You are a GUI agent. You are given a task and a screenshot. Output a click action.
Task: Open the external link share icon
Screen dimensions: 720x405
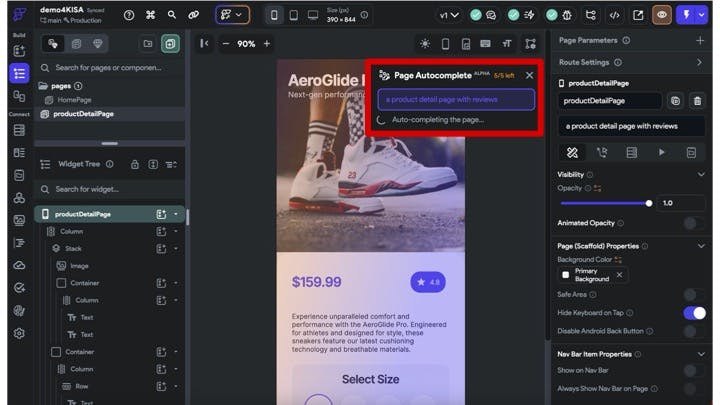[638, 15]
